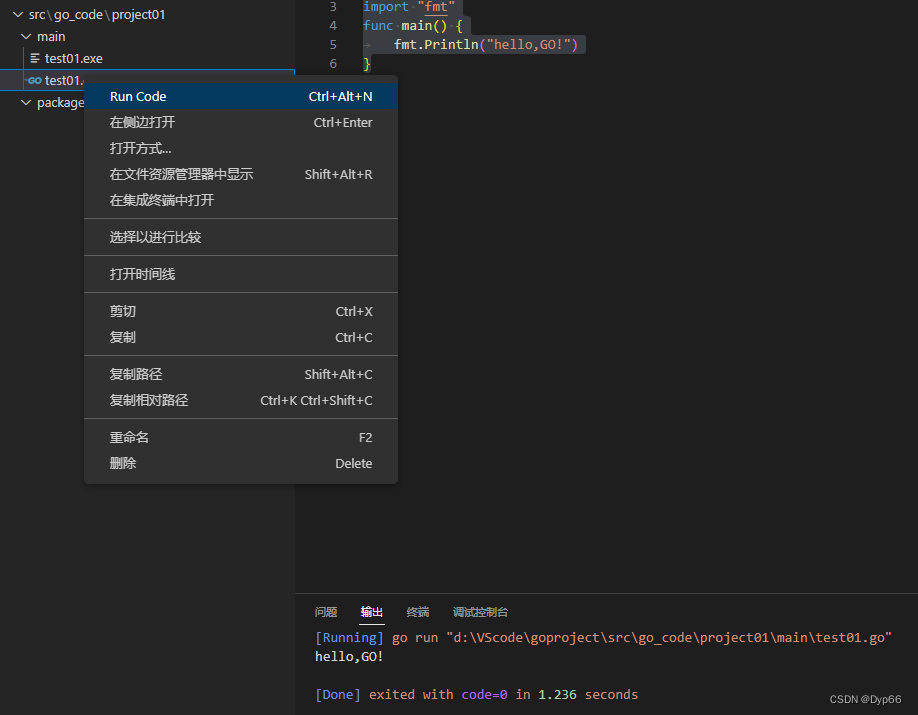Click the import "fmt" code line
Viewport: 918px width, 715px height.
pos(409,6)
